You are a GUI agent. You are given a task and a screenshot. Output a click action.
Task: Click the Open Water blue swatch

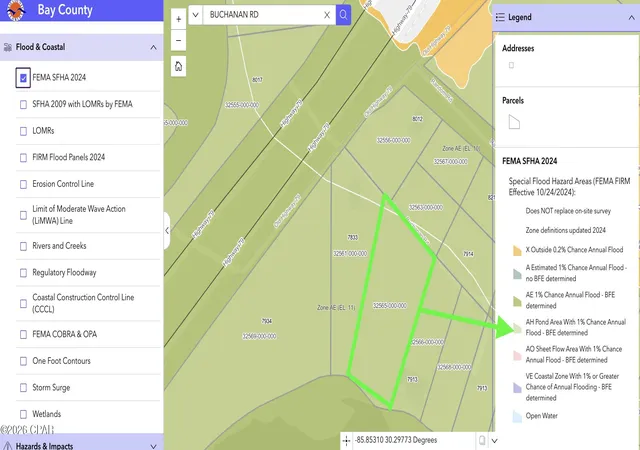[x=517, y=417]
